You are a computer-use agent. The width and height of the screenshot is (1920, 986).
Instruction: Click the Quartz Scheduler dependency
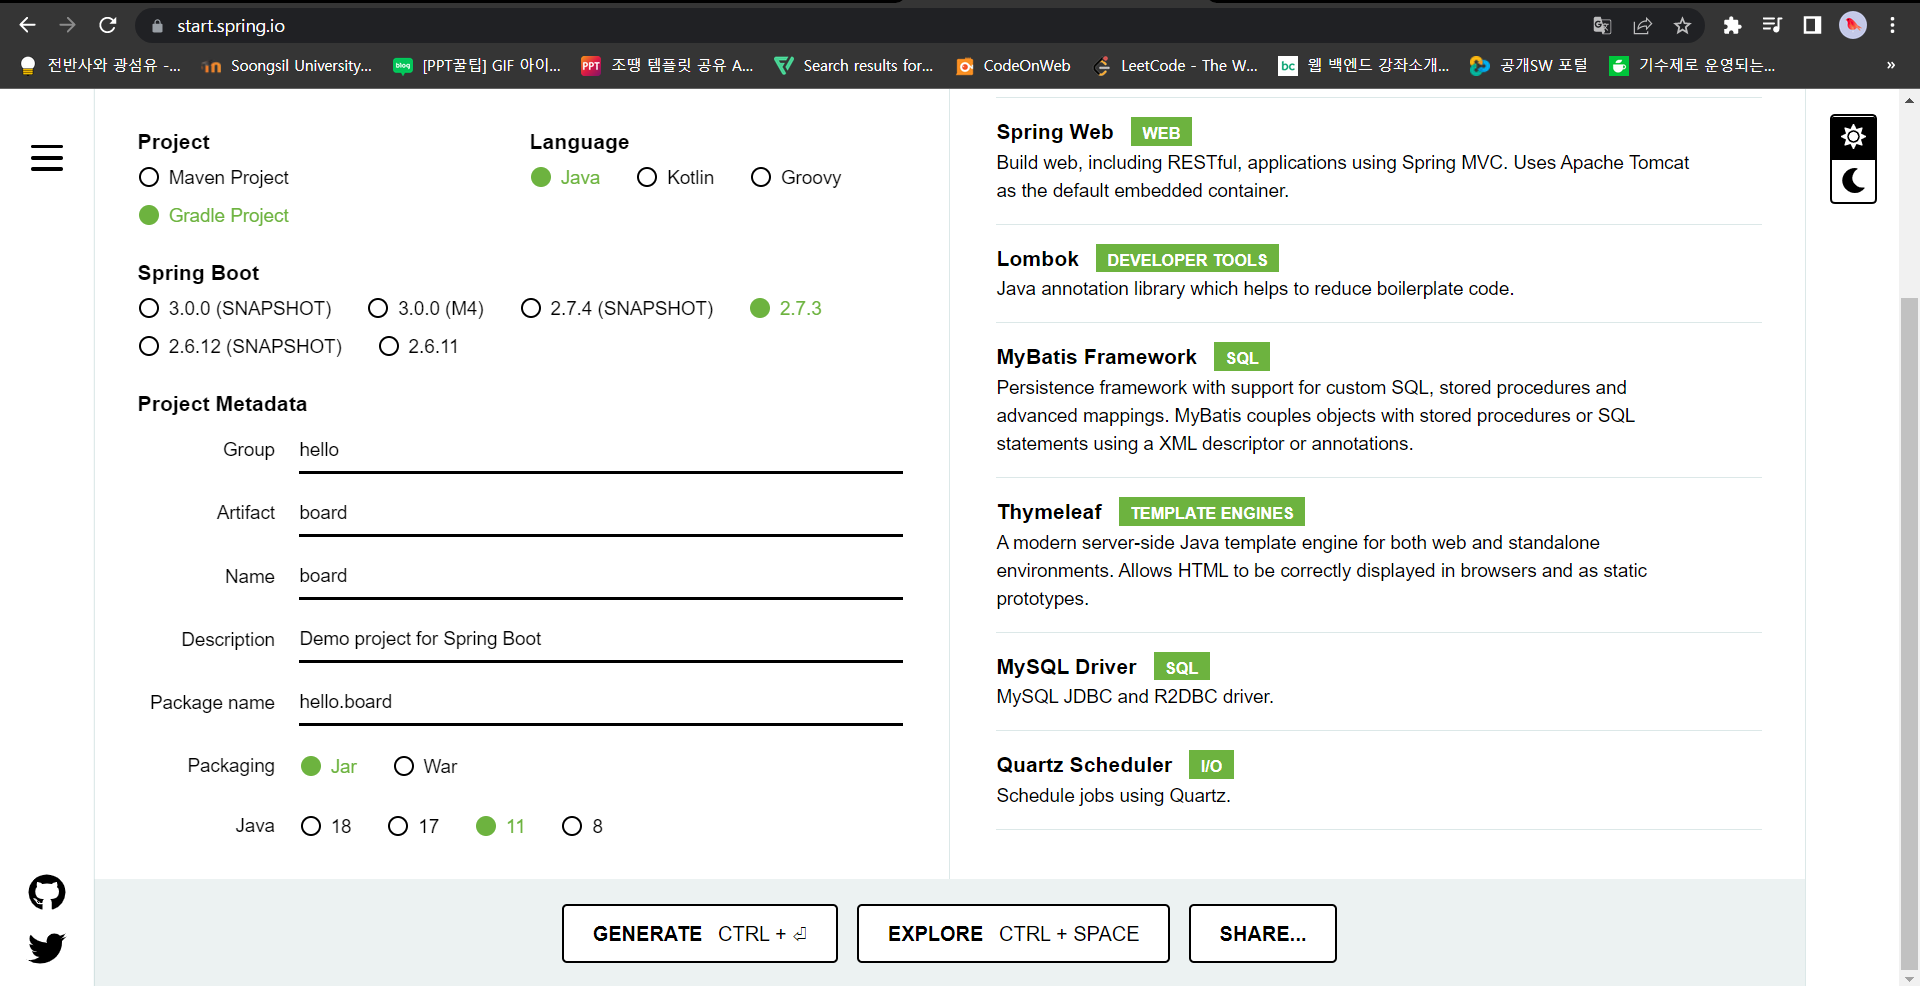click(x=1379, y=780)
